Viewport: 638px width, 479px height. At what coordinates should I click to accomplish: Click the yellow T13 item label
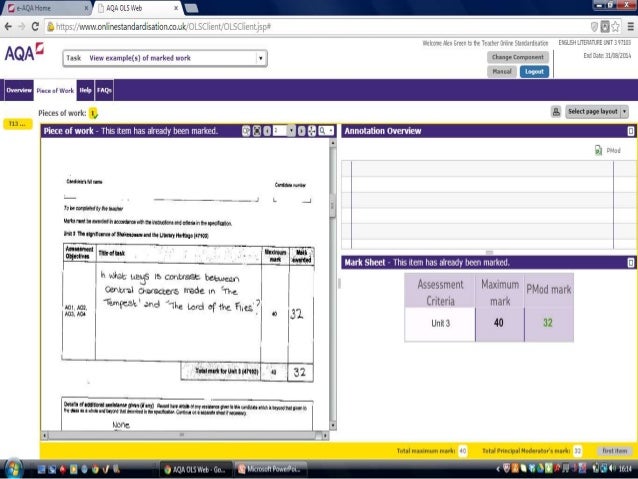(17, 124)
